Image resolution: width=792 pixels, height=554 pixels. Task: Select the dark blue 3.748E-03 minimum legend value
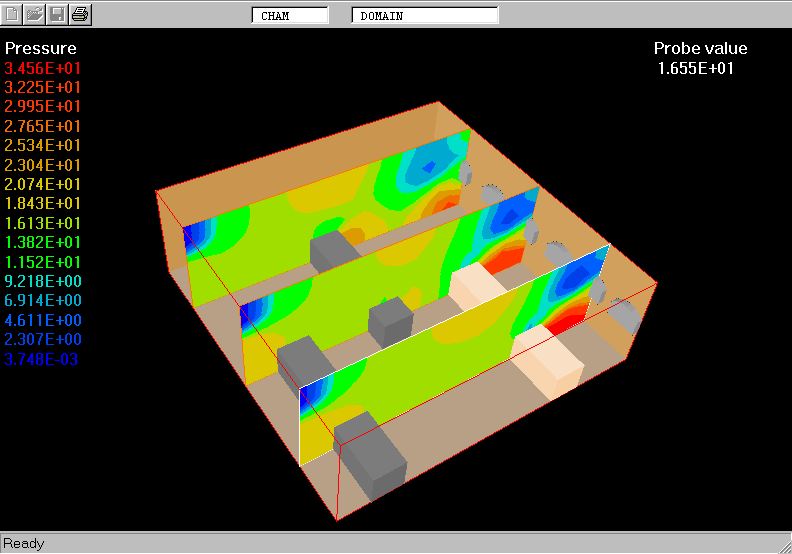(x=42, y=359)
